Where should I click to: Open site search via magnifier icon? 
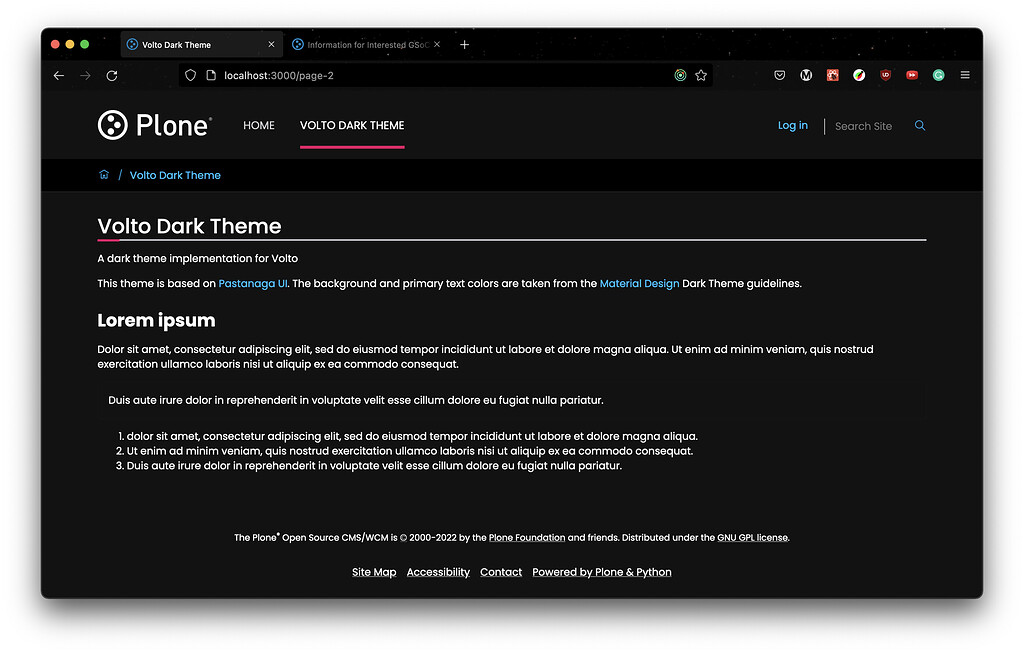point(919,125)
